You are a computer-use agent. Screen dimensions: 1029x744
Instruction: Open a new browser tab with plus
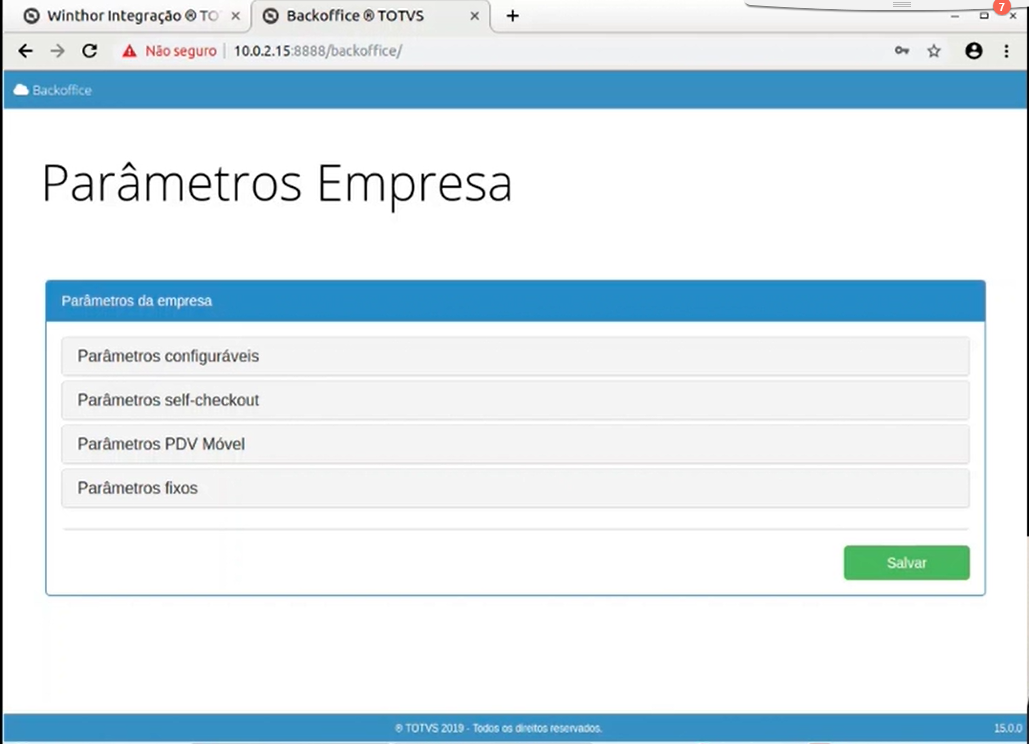[x=513, y=16]
